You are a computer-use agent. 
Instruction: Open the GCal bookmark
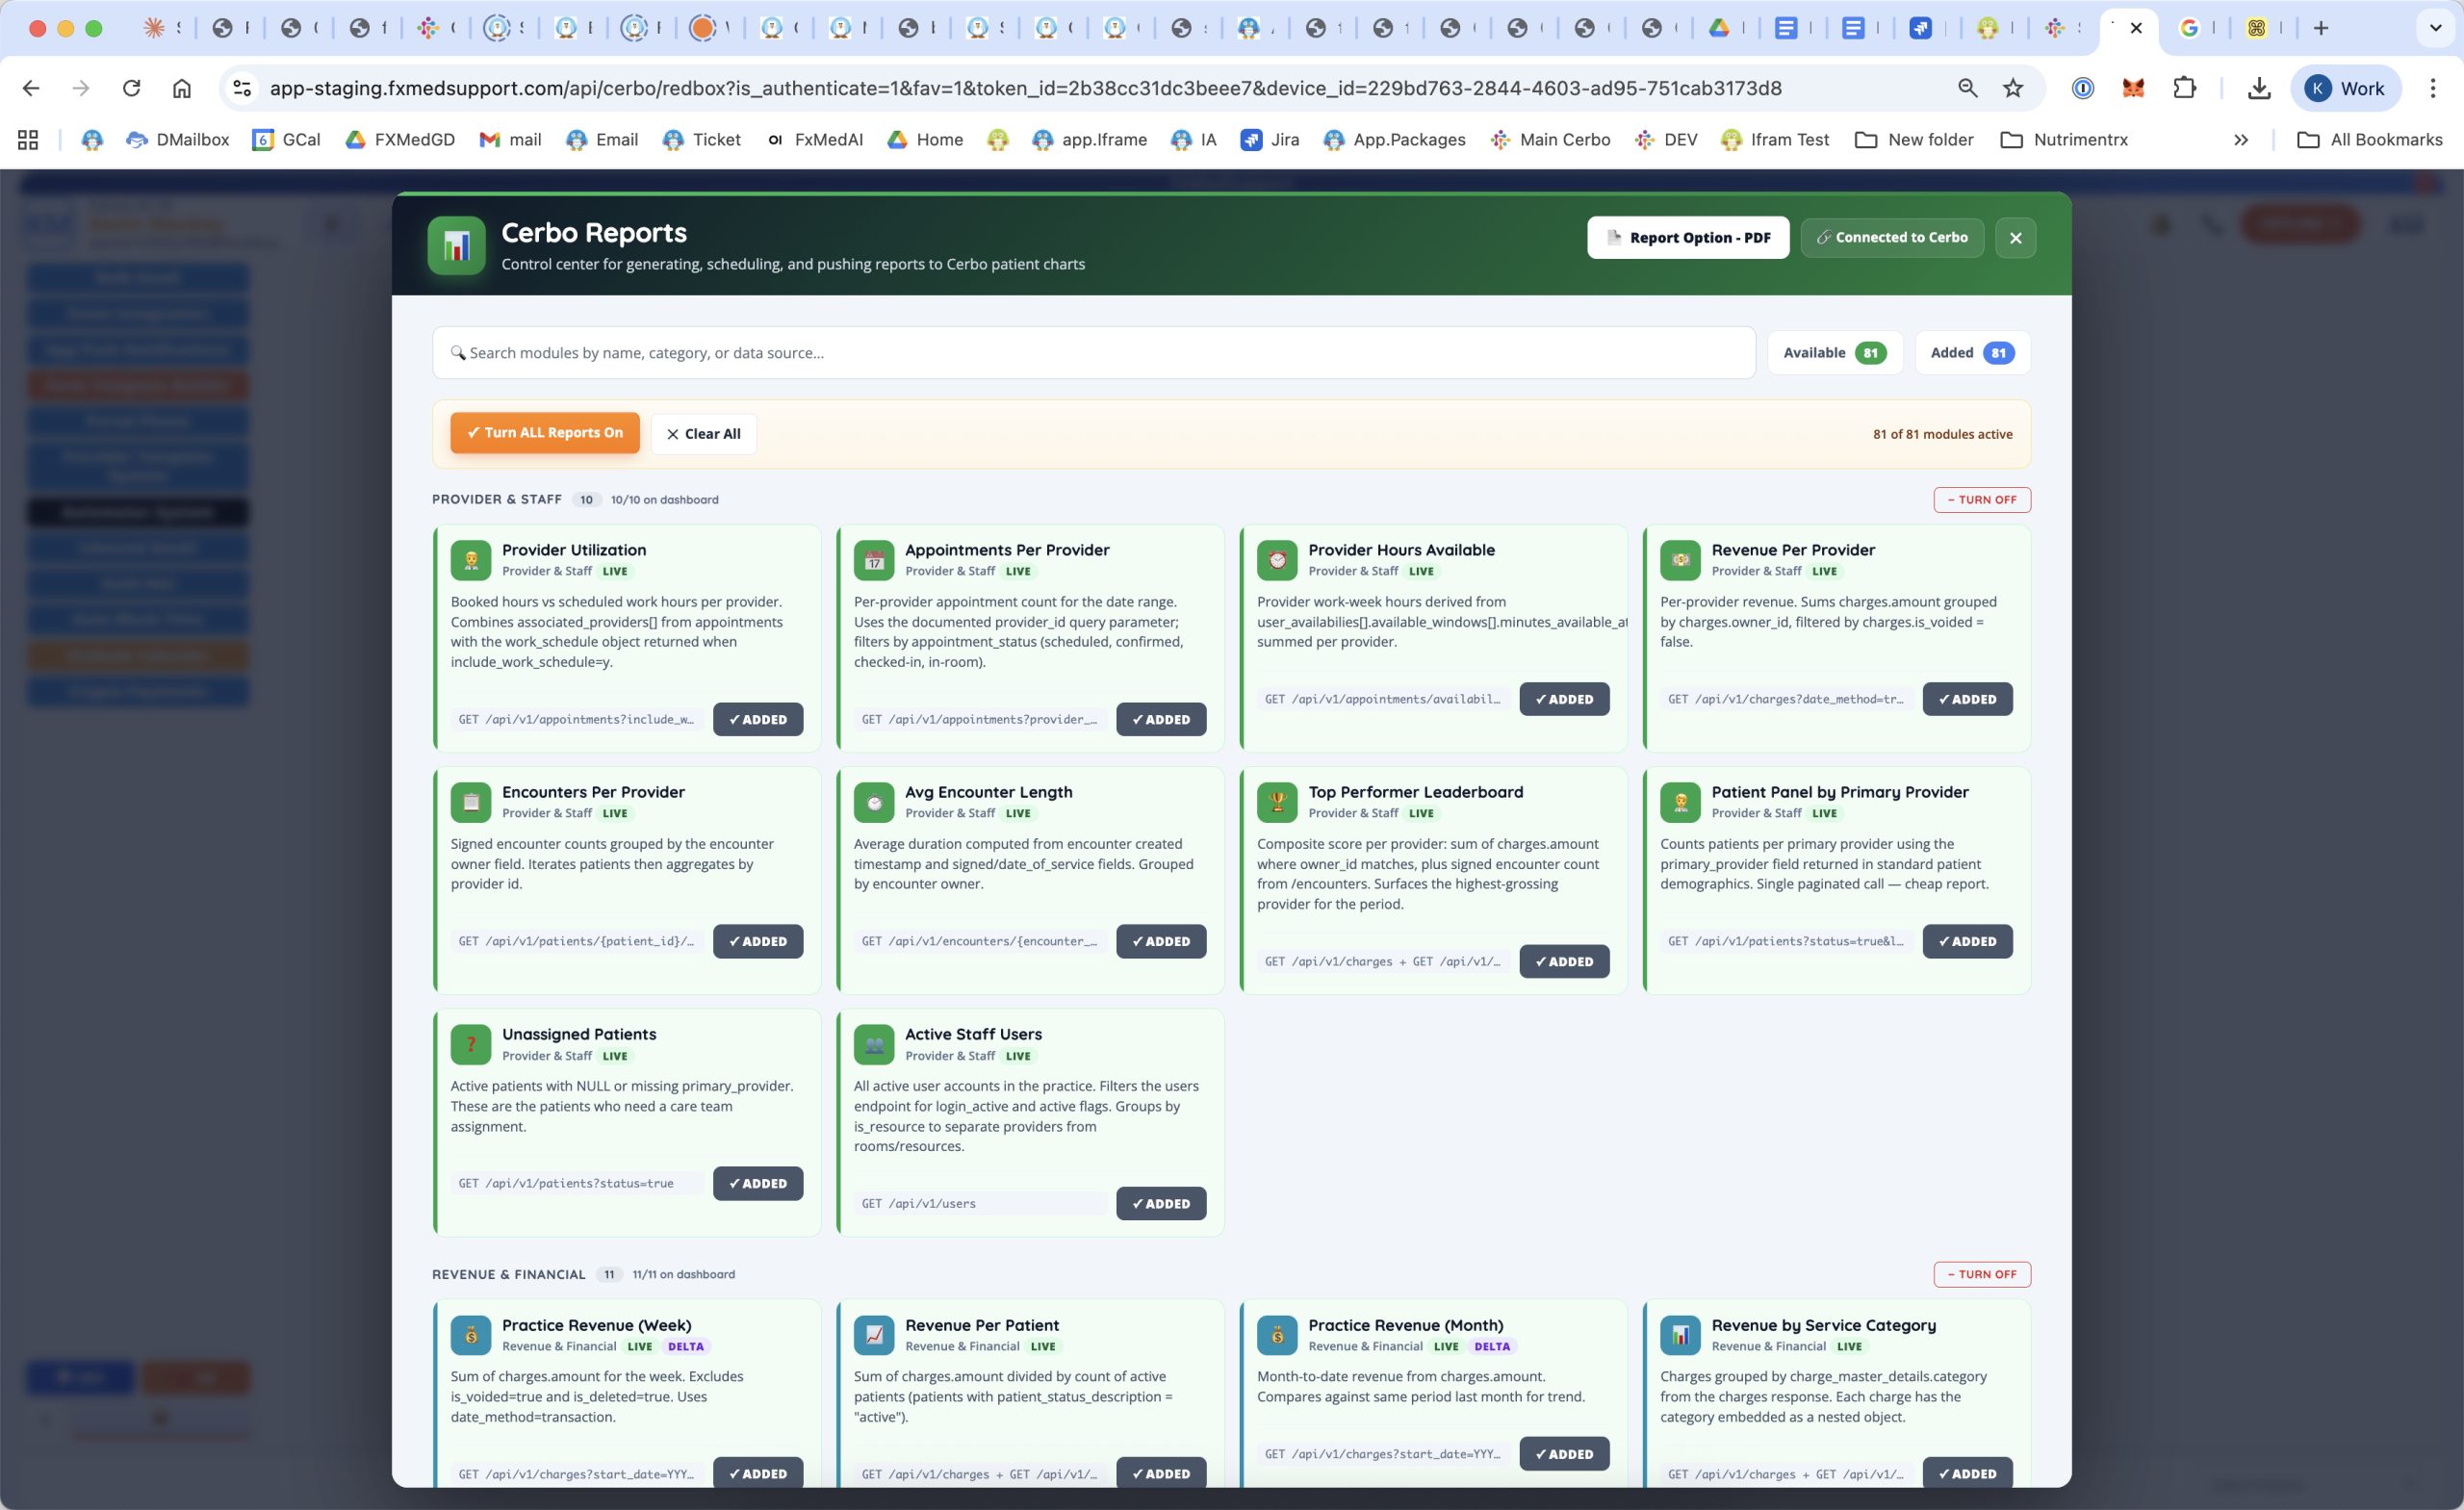click(x=286, y=140)
